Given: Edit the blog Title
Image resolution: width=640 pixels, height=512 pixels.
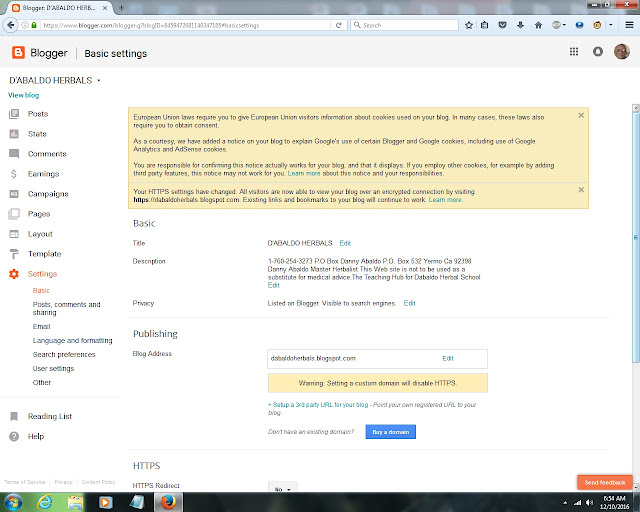Looking at the screenshot, I should coord(345,243).
